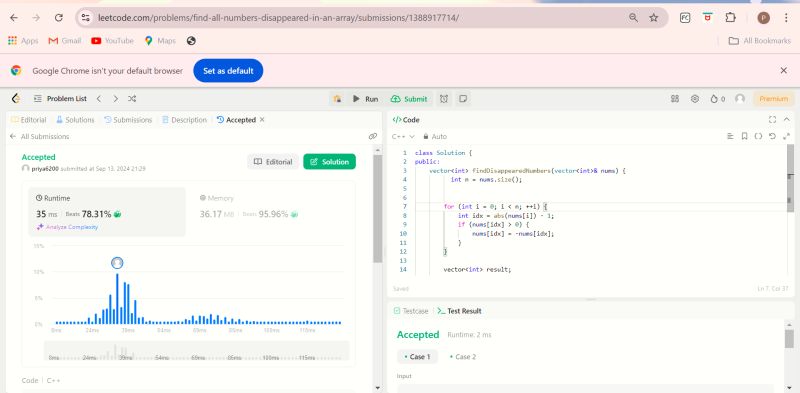The height and width of the screenshot is (393, 800).
Task: Maximize the Code panel fullscreen icon
Action: (x=772, y=119)
